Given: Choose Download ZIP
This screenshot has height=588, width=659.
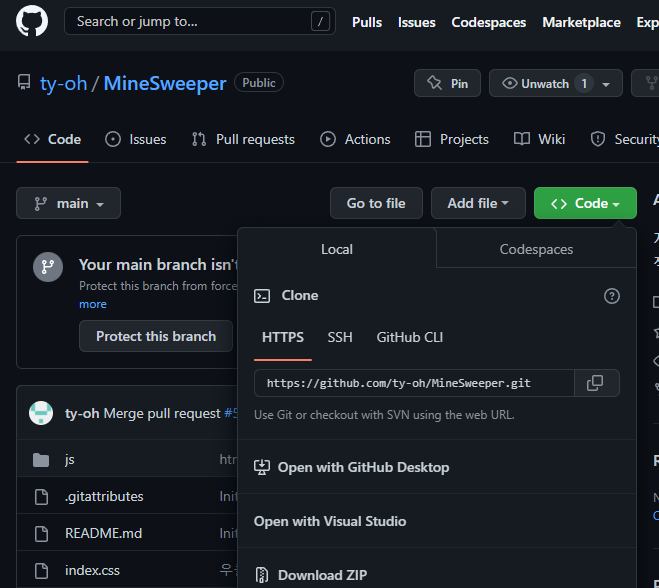Looking at the screenshot, I should click(437, 570).
